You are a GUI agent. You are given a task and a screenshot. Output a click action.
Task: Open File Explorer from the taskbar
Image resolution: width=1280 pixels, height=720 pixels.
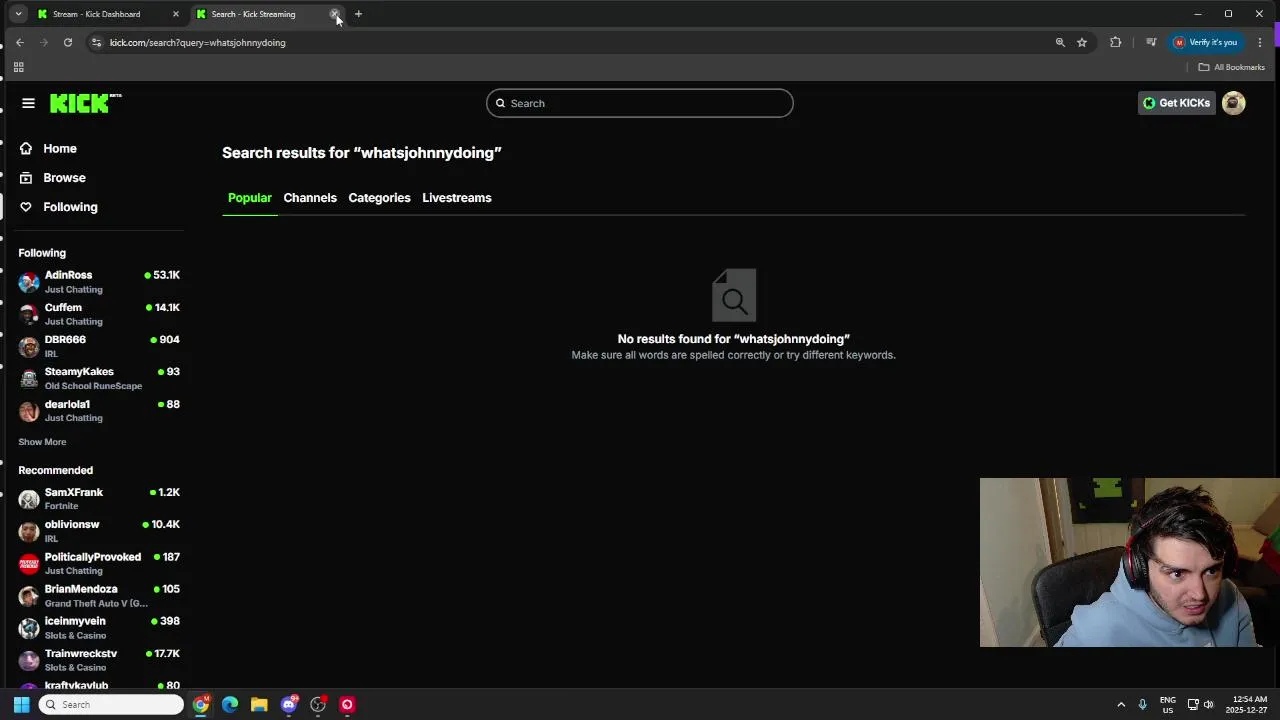[259, 705]
